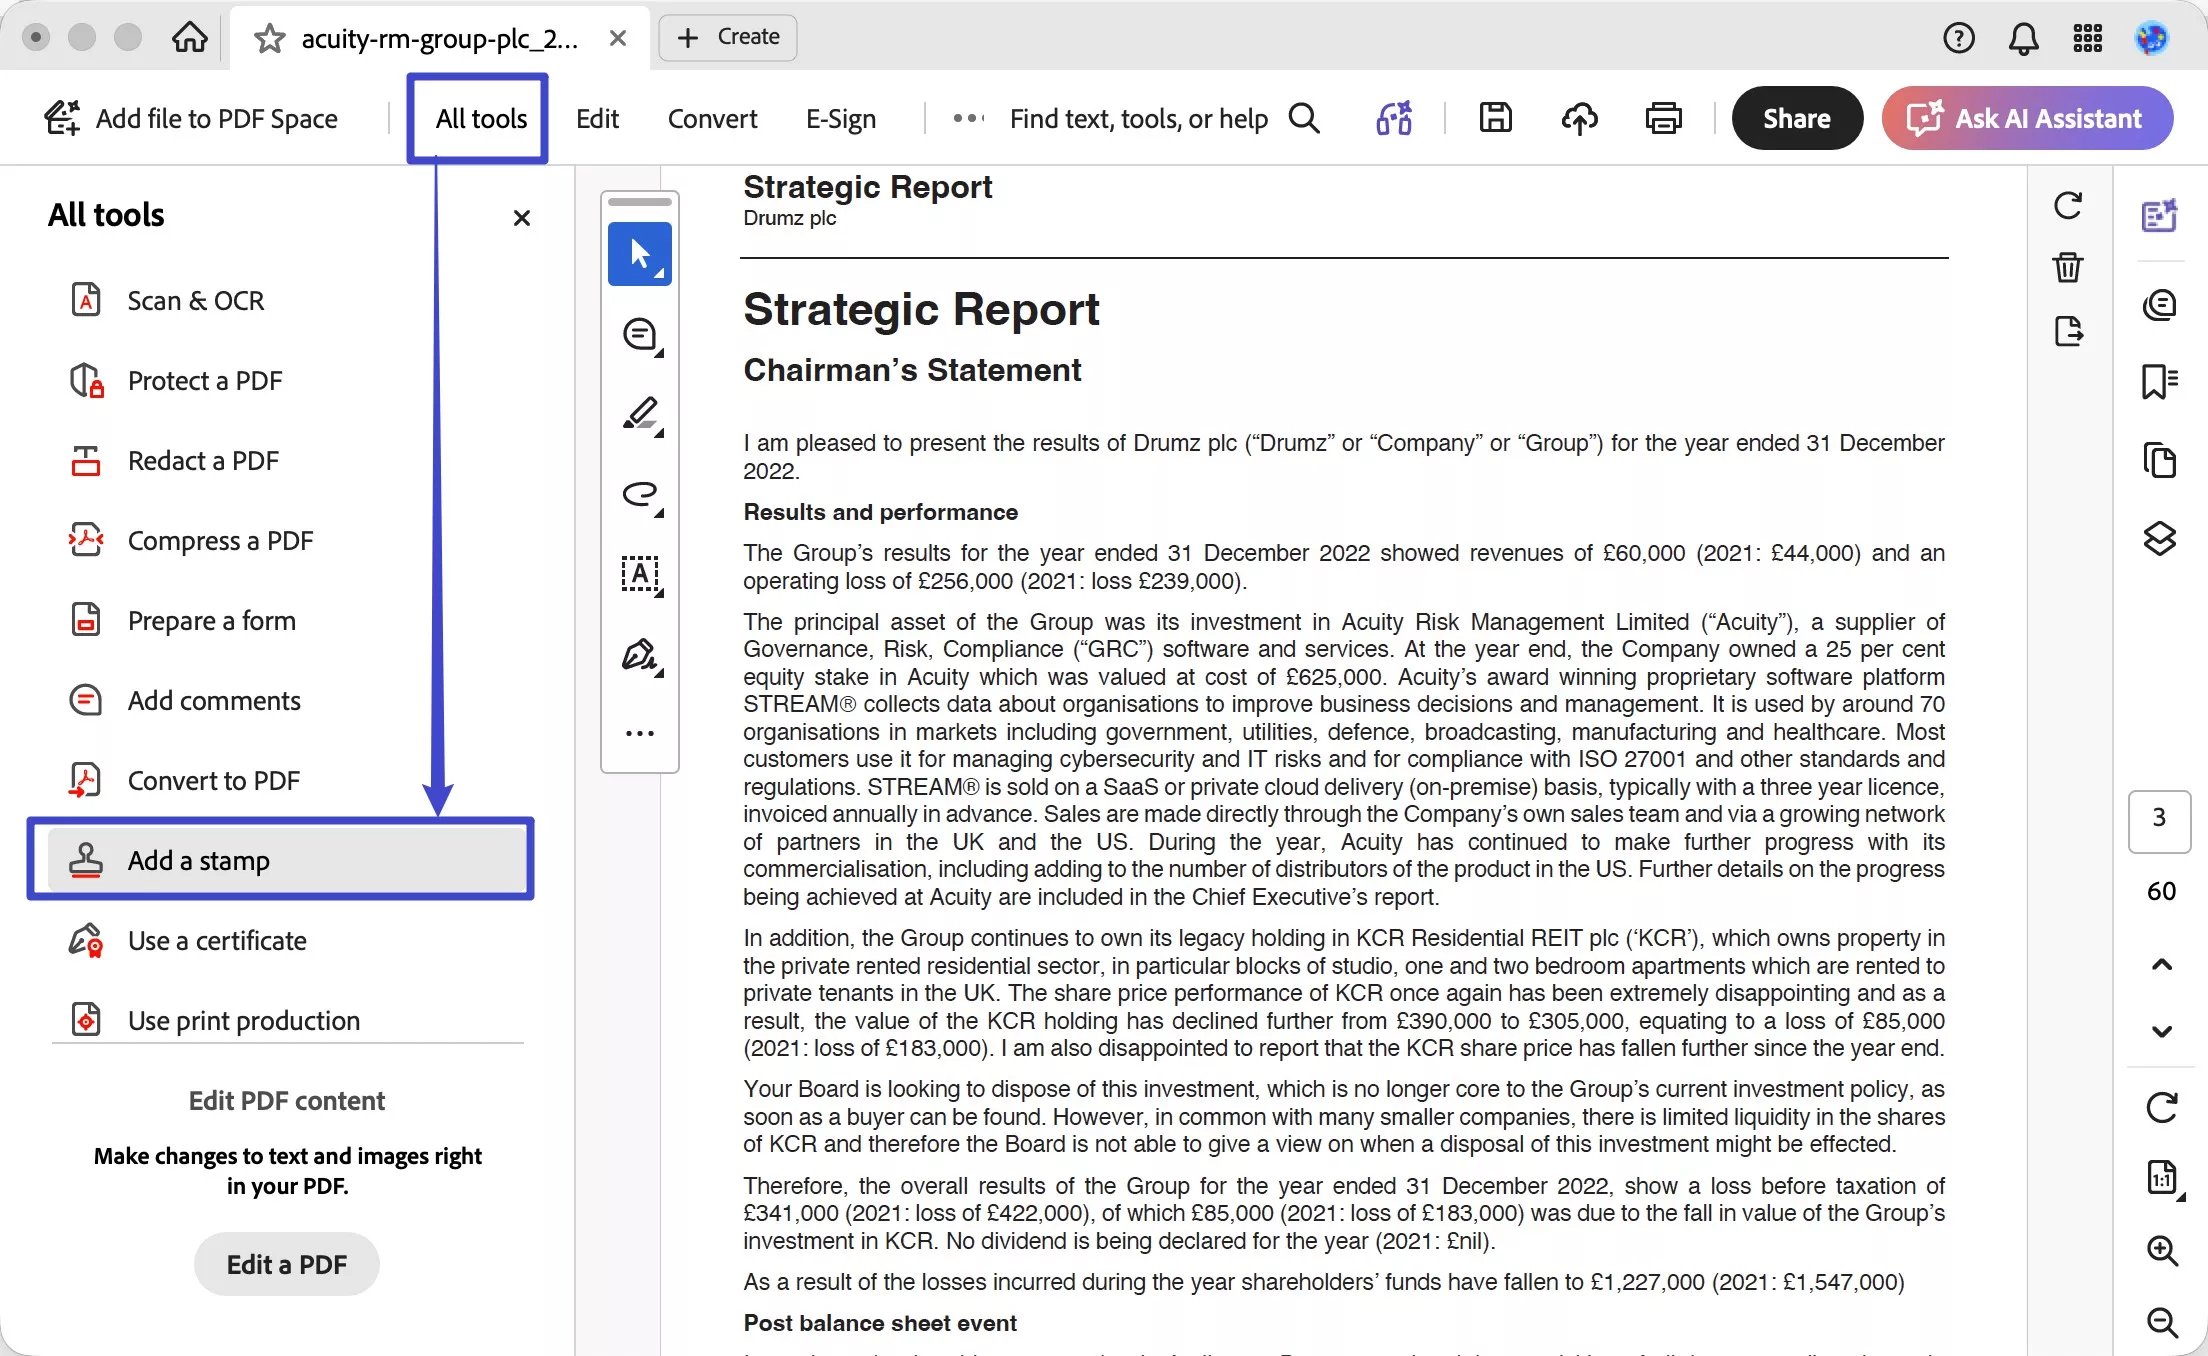Show more quick tools ellipsis
This screenshot has height=1356, width=2208.
point(640,733)
